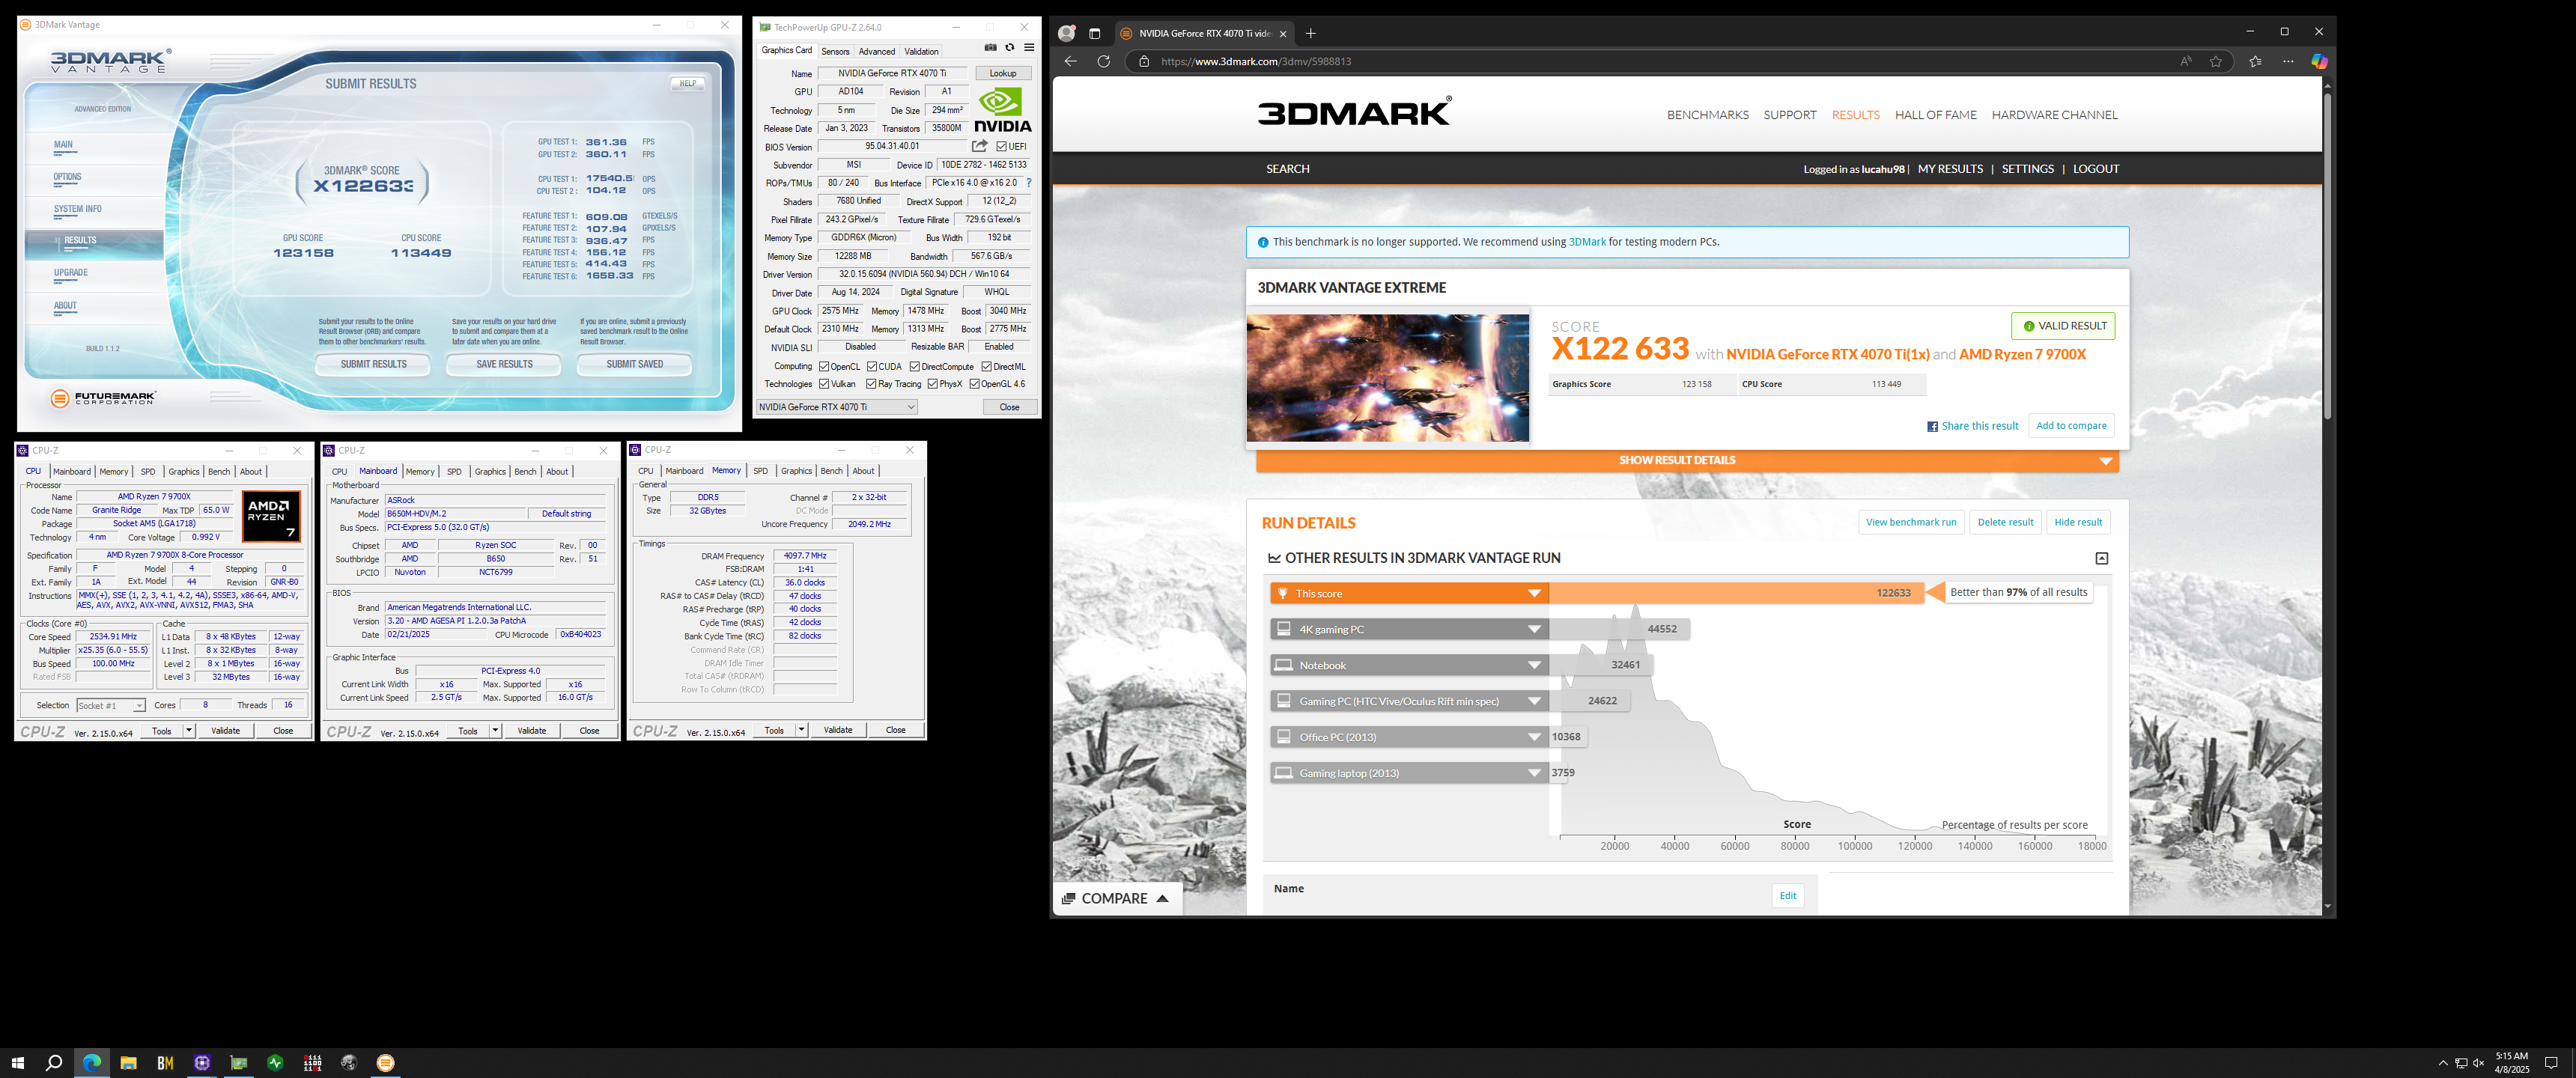Toggle the OpenGL 4.6 checkbox
2576x1078 pixels.
click(x=974, y=384)
